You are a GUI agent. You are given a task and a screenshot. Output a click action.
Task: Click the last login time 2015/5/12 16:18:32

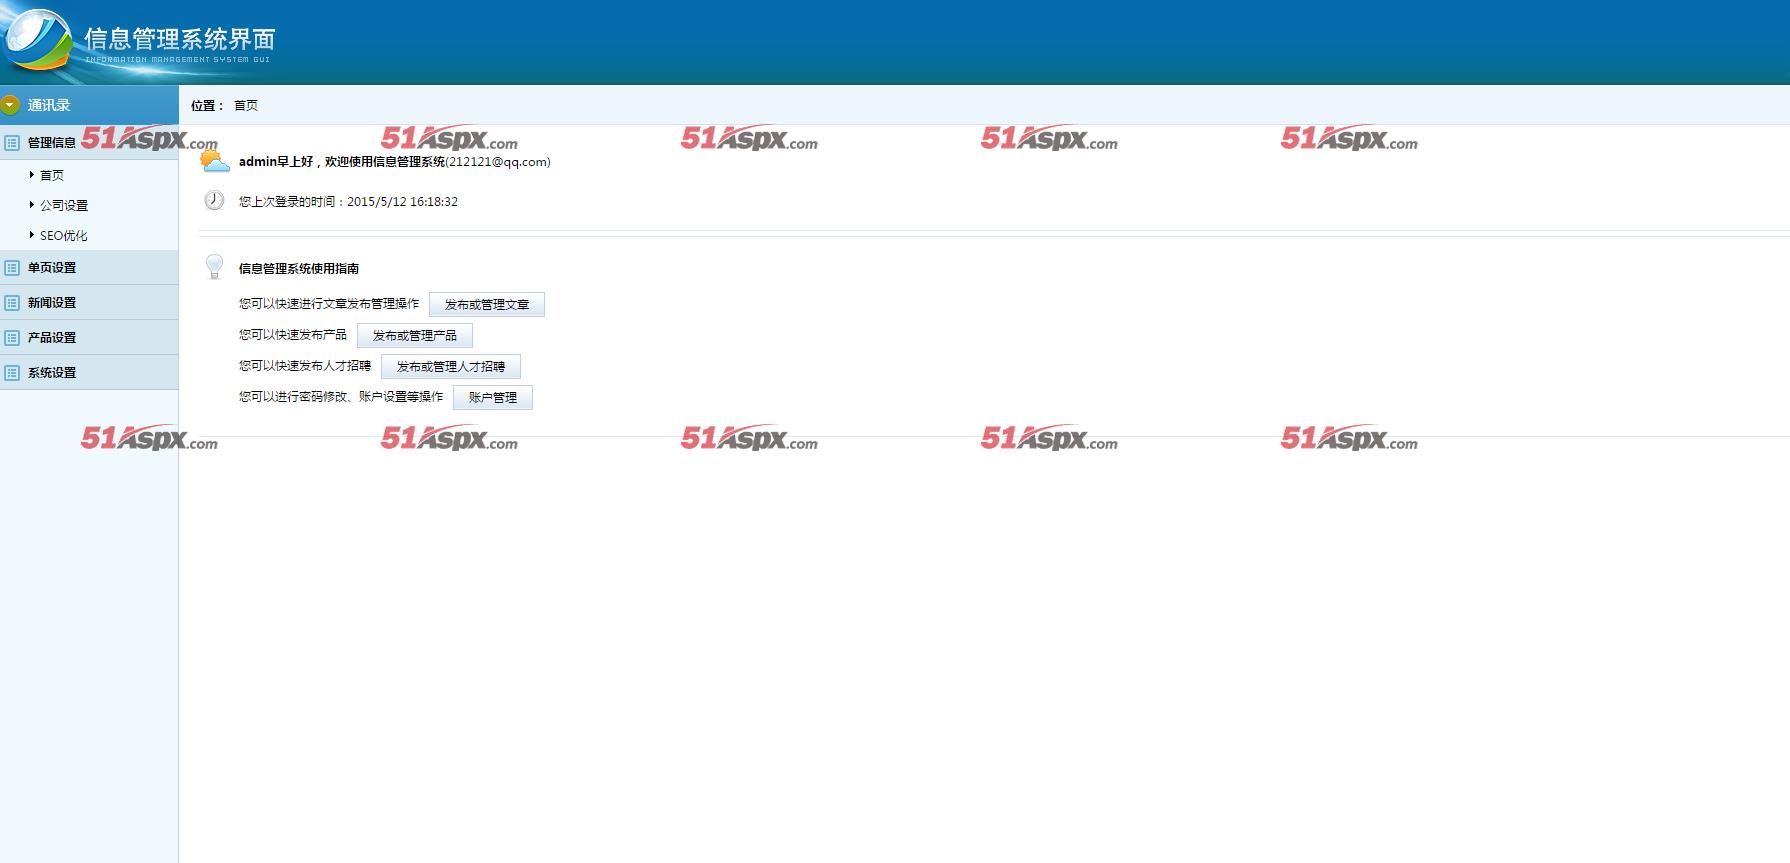click(x=402, y=202)
